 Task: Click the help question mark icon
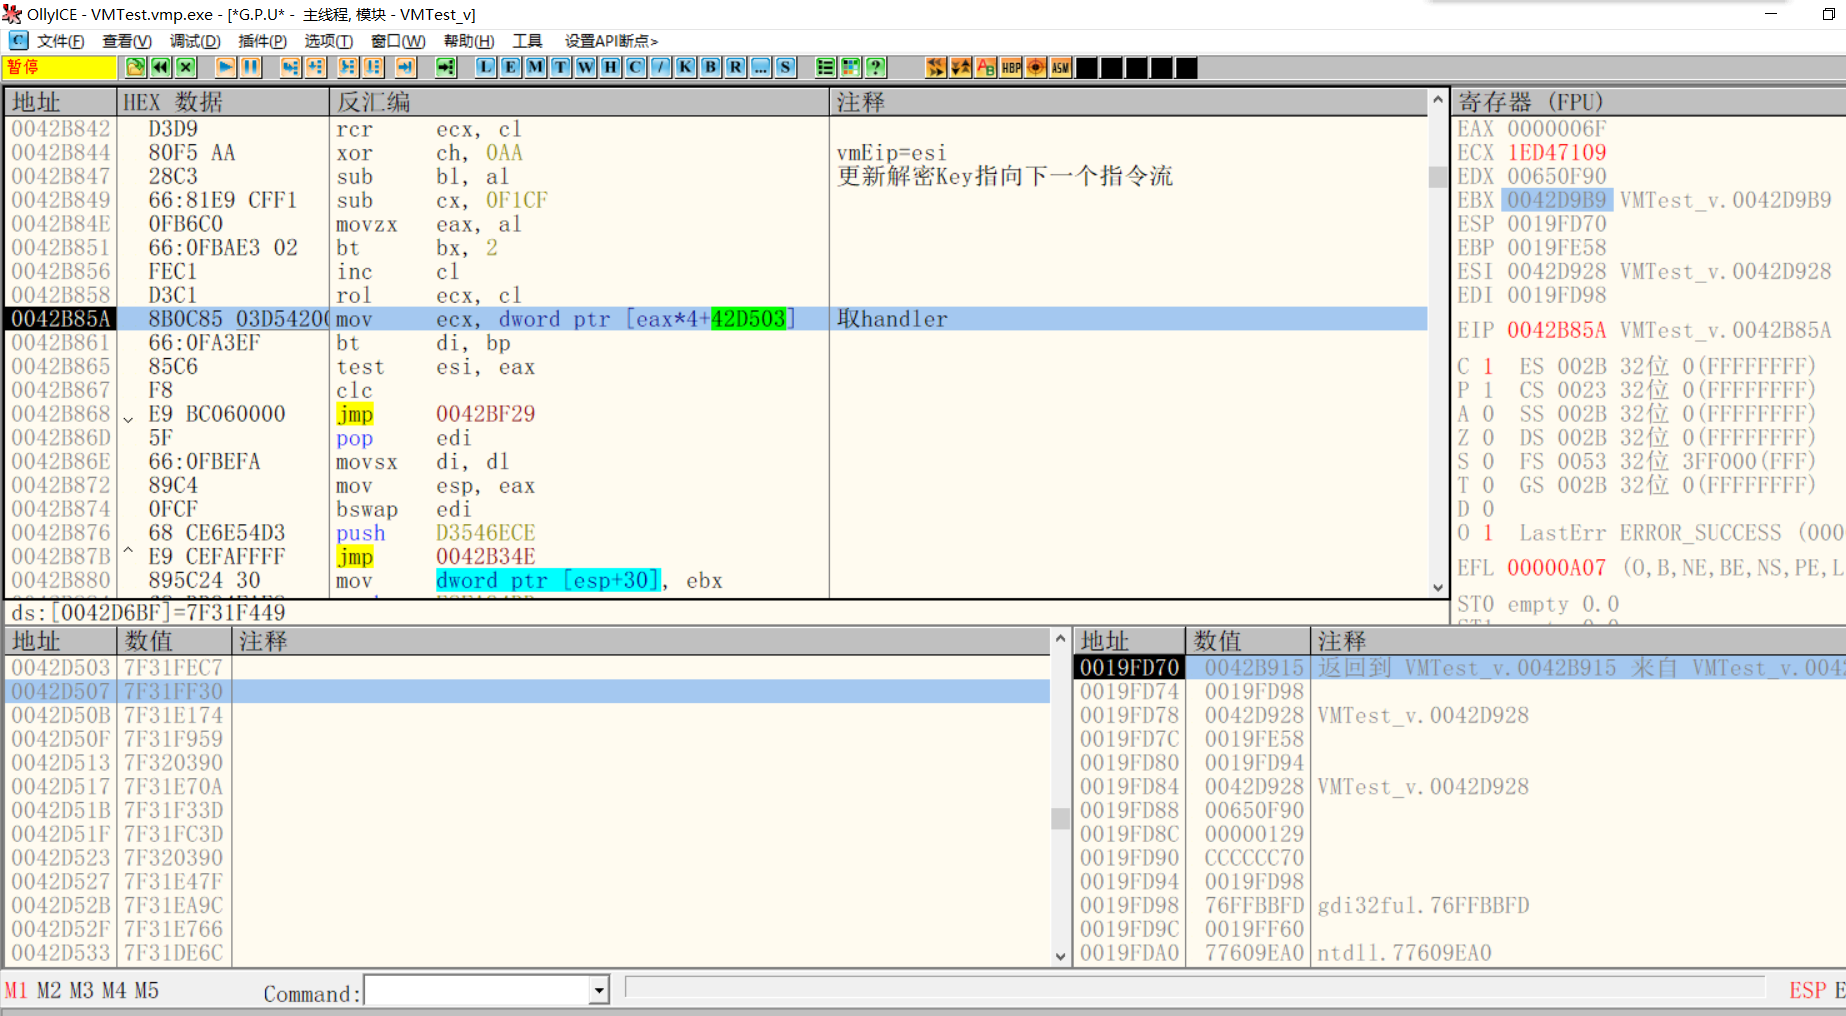point(877,67)
